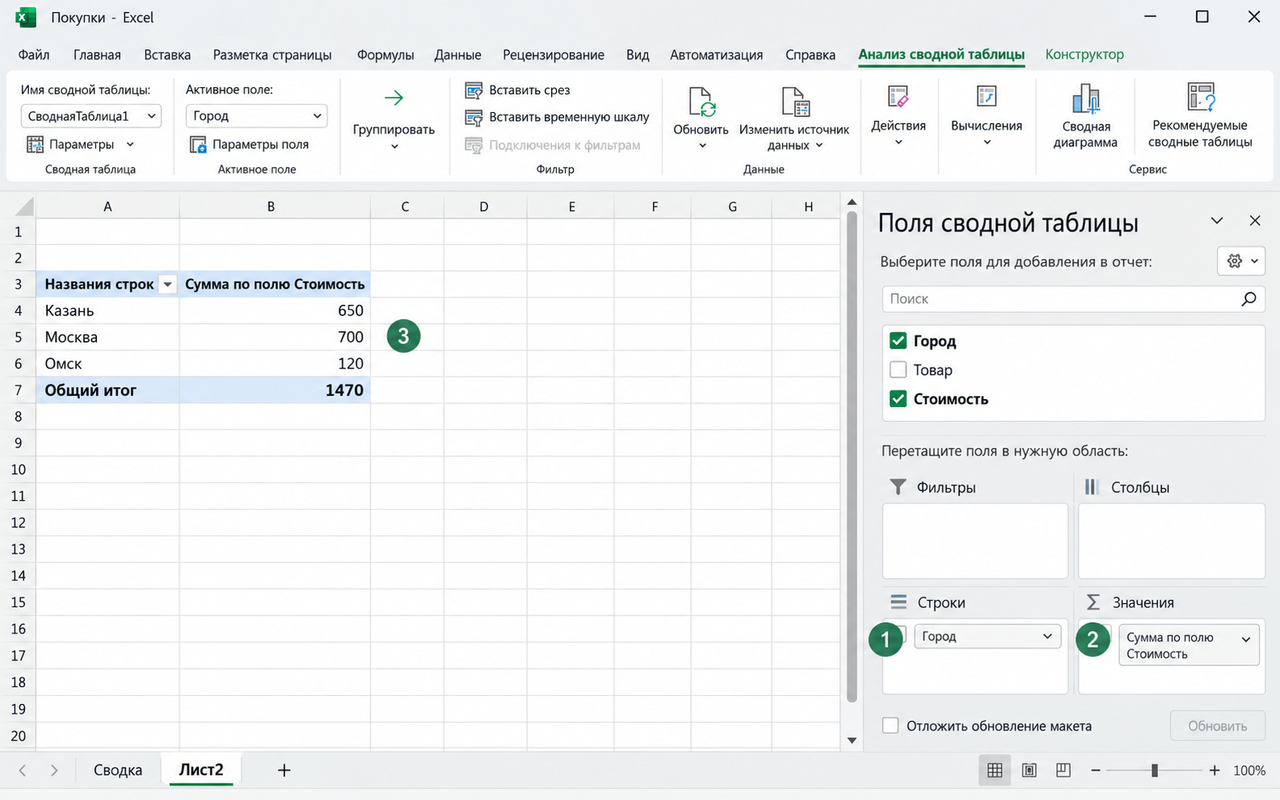Open the Вычисления icon
The width and height of the screenshot is (1280, 800).
tap(986, 97)
